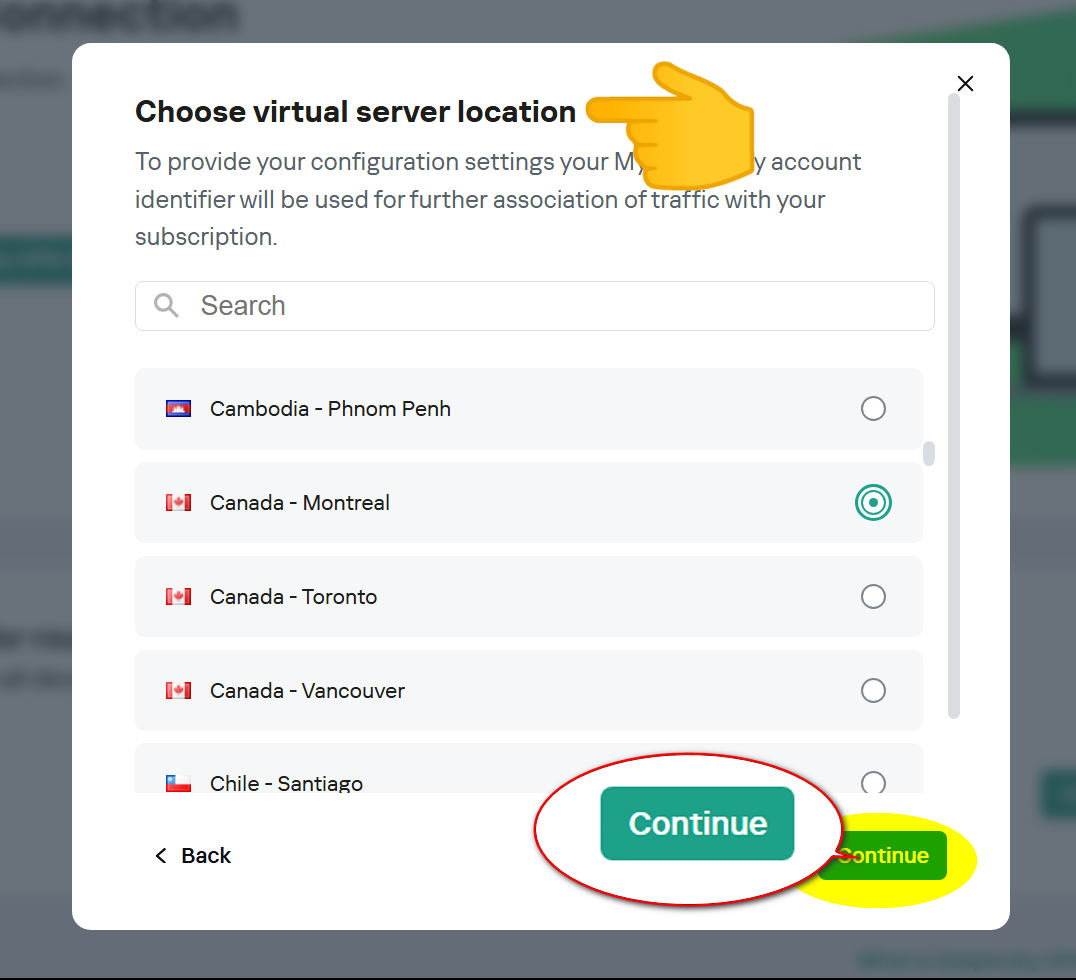
Task: Select the Canada - Toronto list row
Action: (x=528, y=596)
